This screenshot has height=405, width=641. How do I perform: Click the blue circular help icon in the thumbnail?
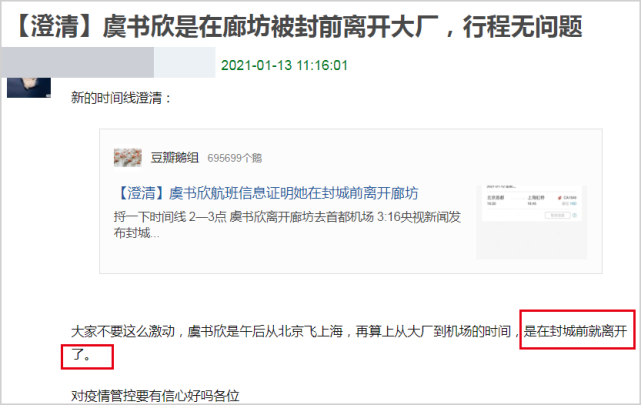574,215
